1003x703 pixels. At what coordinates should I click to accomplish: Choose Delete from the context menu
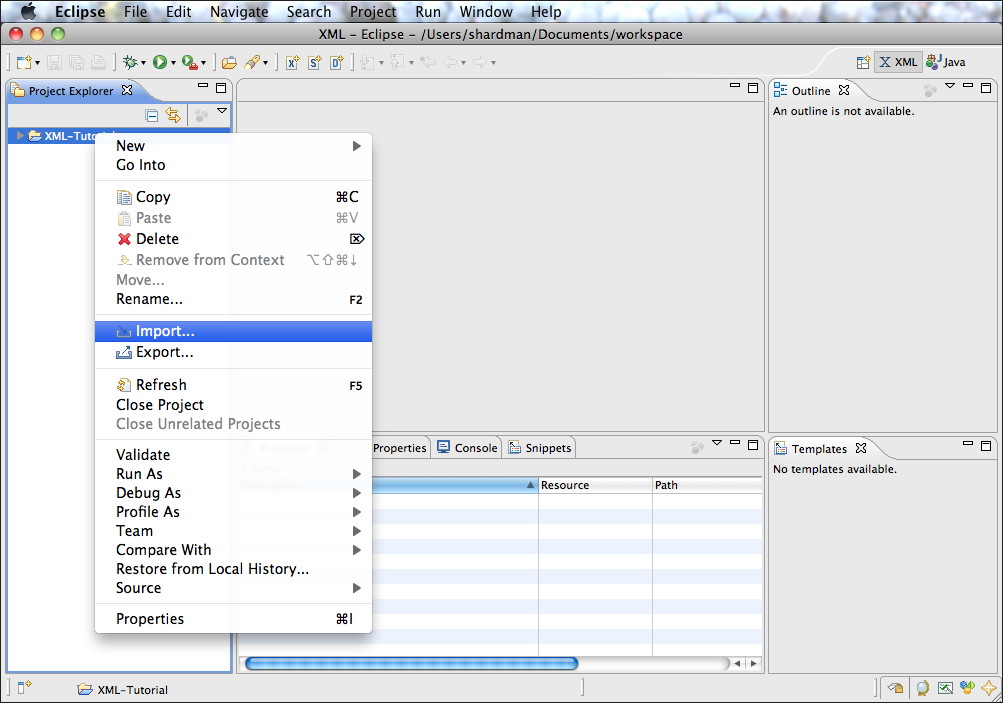point(233,239)
